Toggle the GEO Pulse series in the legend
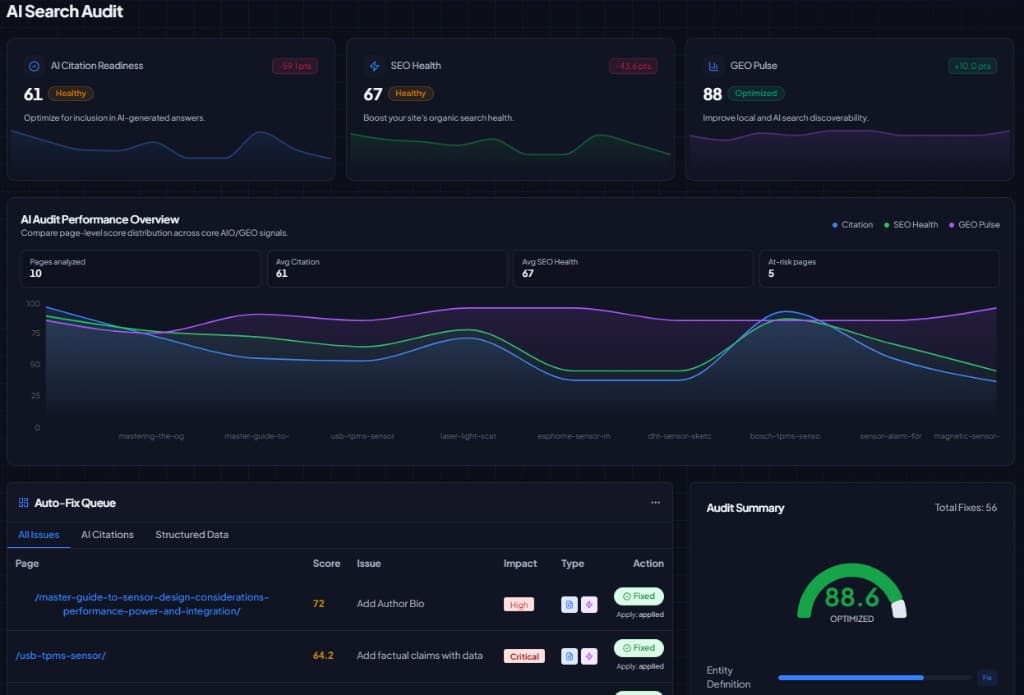The height and width of the screenshot is (695, 1024). click(974, 225)
